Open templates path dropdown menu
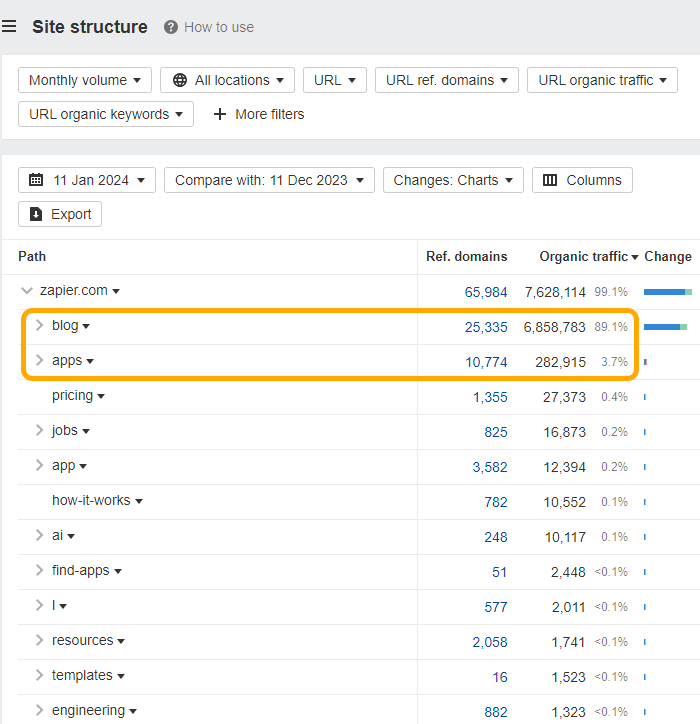This screenshot has width=700, height=724. point(121,676)
